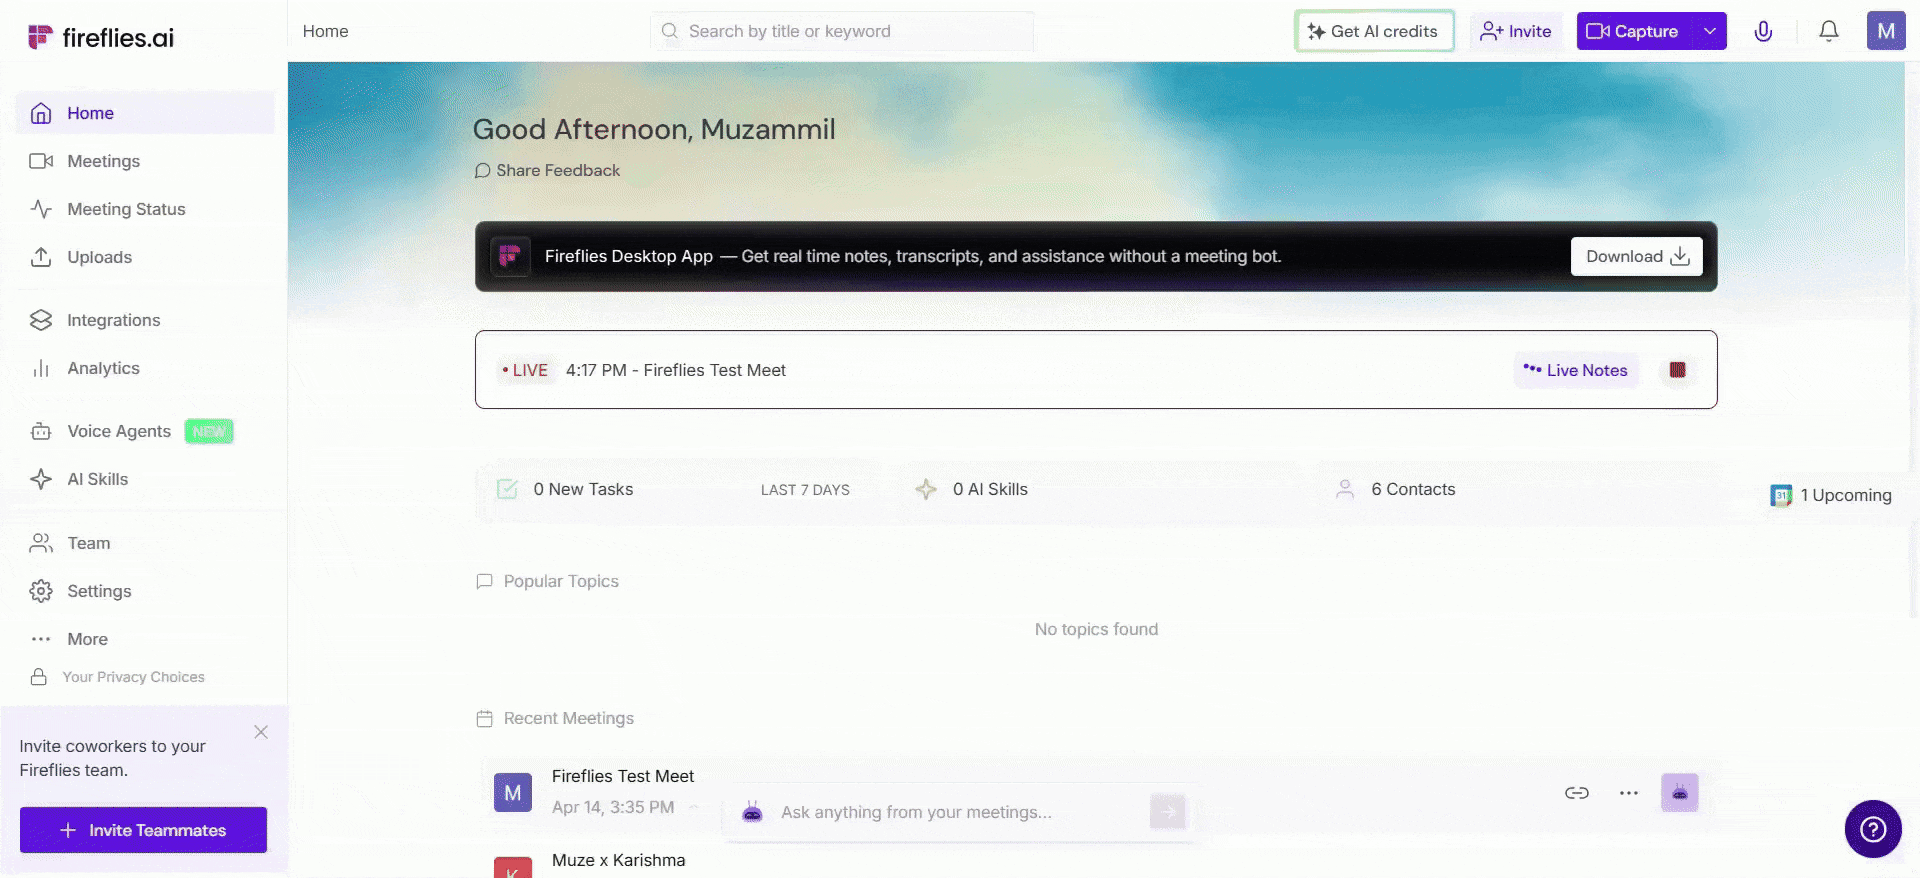
Task: Click the microphone icon in top bar
Action: [x=1763, y=31]
